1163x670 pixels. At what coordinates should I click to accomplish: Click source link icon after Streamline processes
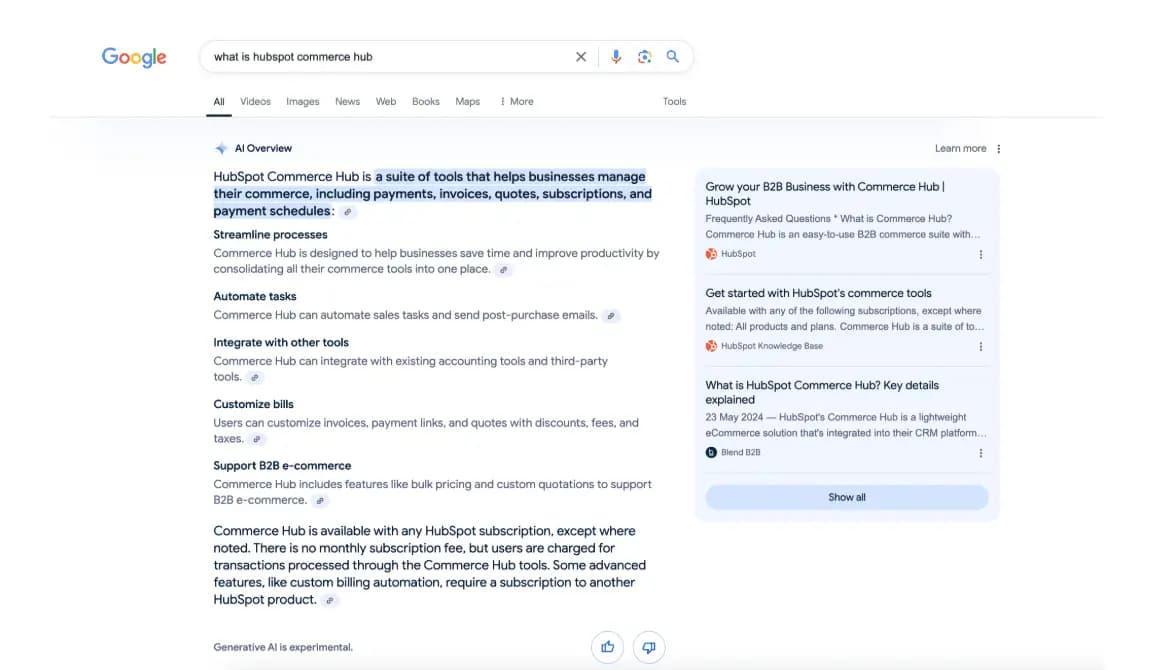tap(504, 270)
